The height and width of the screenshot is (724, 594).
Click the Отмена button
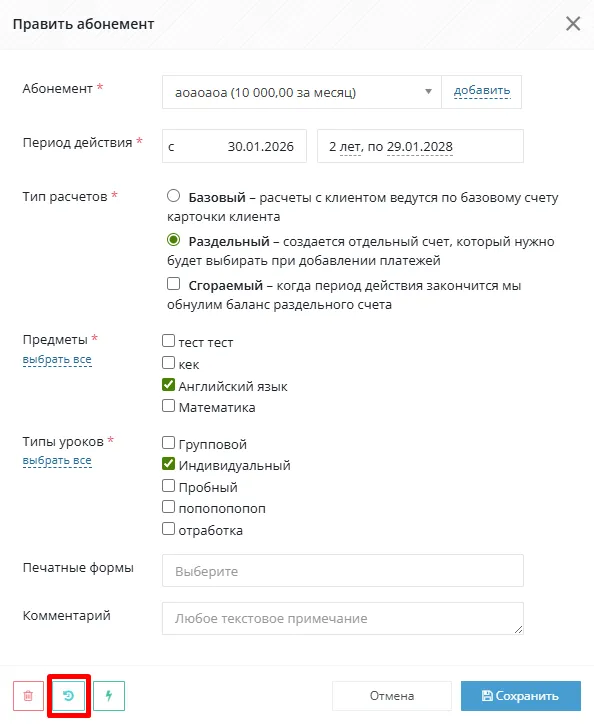click(392, 695)
